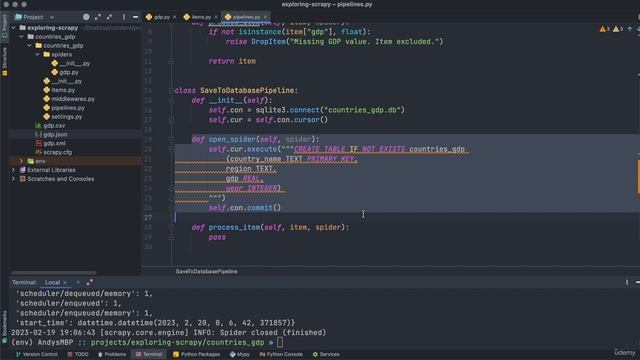Close the pipelines.py editor tab

pyautogui.click(x=265, y=17)
